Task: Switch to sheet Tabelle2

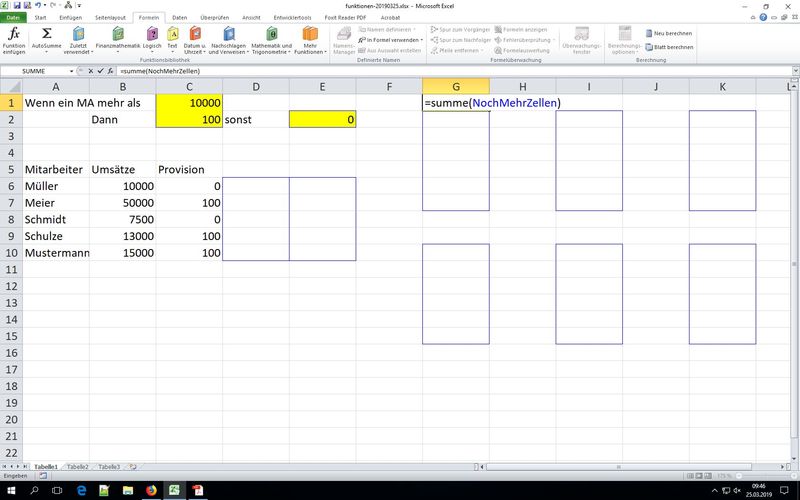Action: pyautogui.click(x=78, y=467)
